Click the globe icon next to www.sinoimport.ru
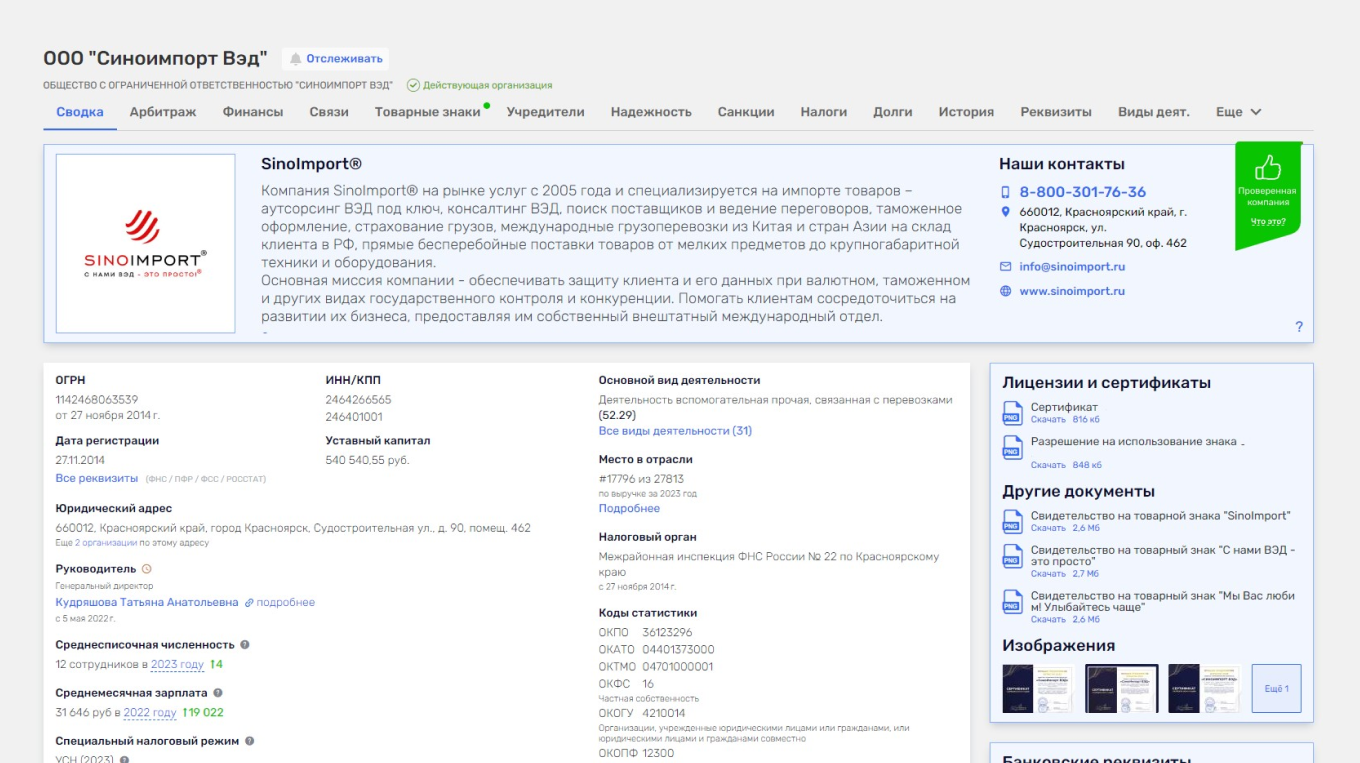The image size is (1360, 763). 1004,293
